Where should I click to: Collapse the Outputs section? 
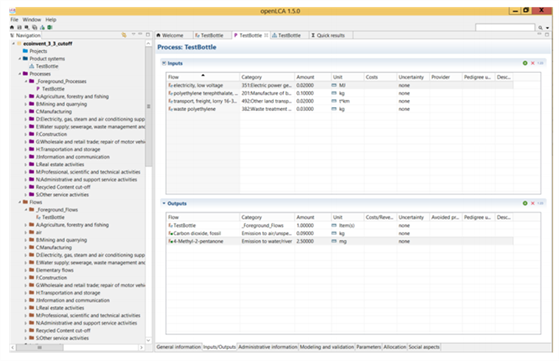[x=164, y=203]
